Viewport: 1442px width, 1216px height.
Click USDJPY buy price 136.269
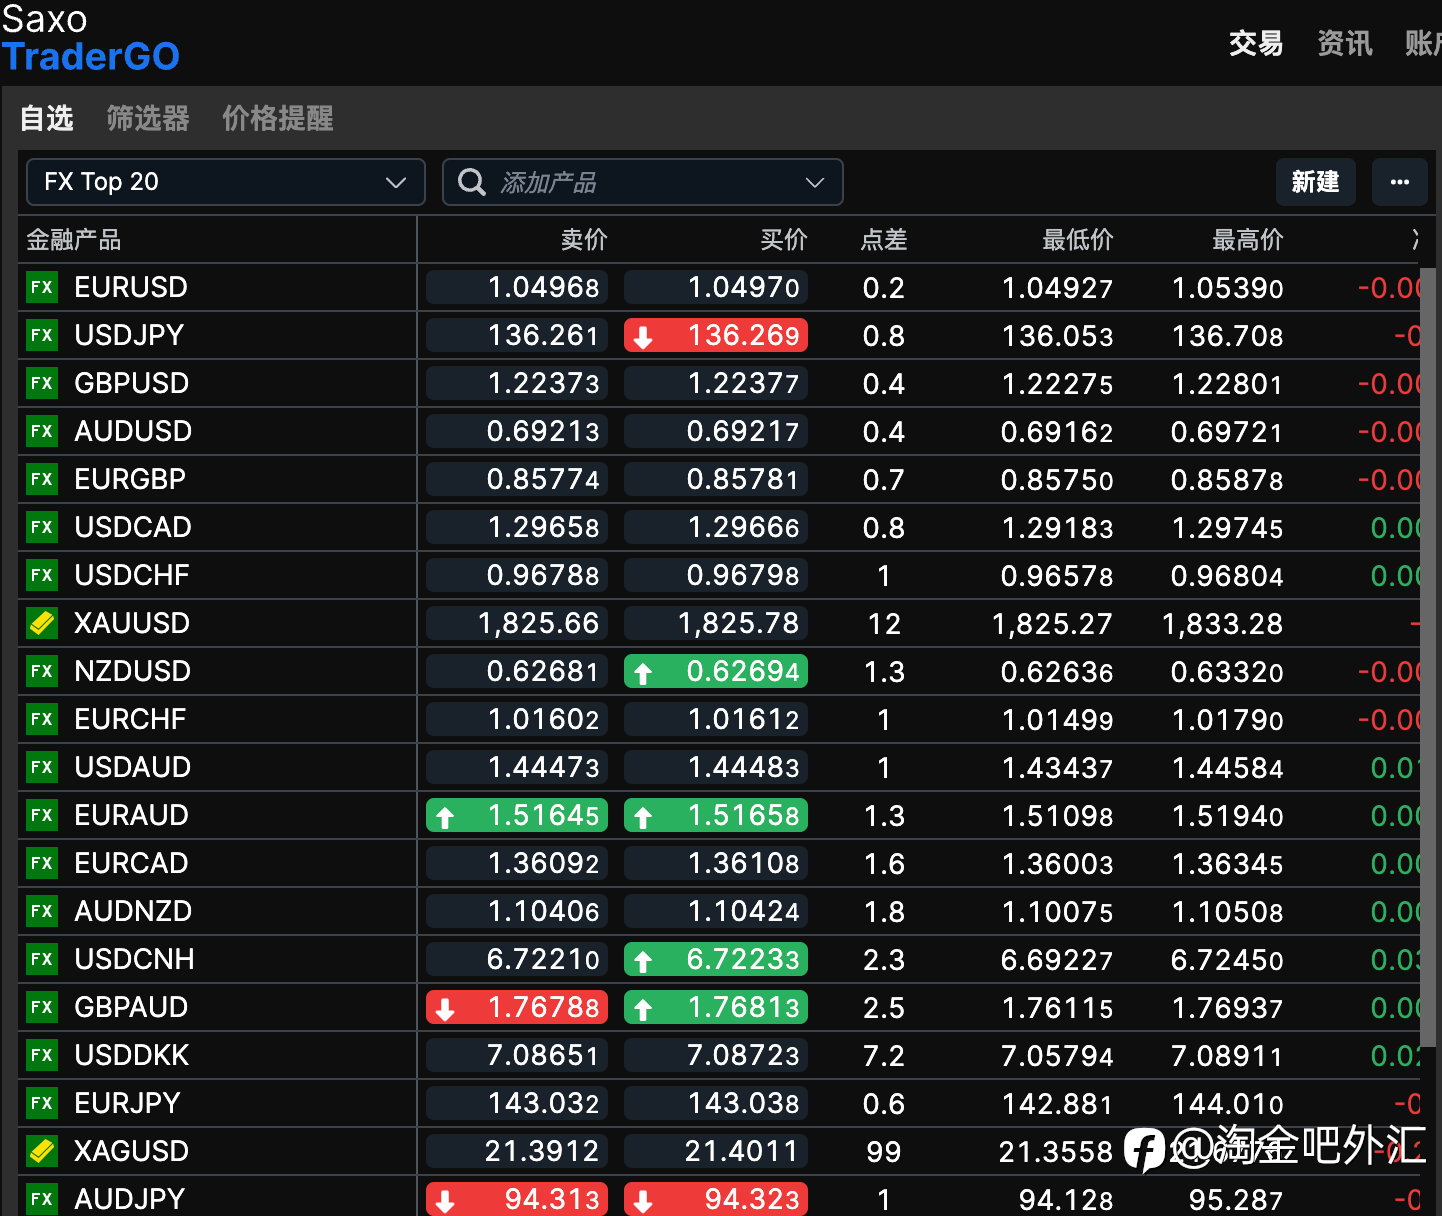click(x=716, y=335)
